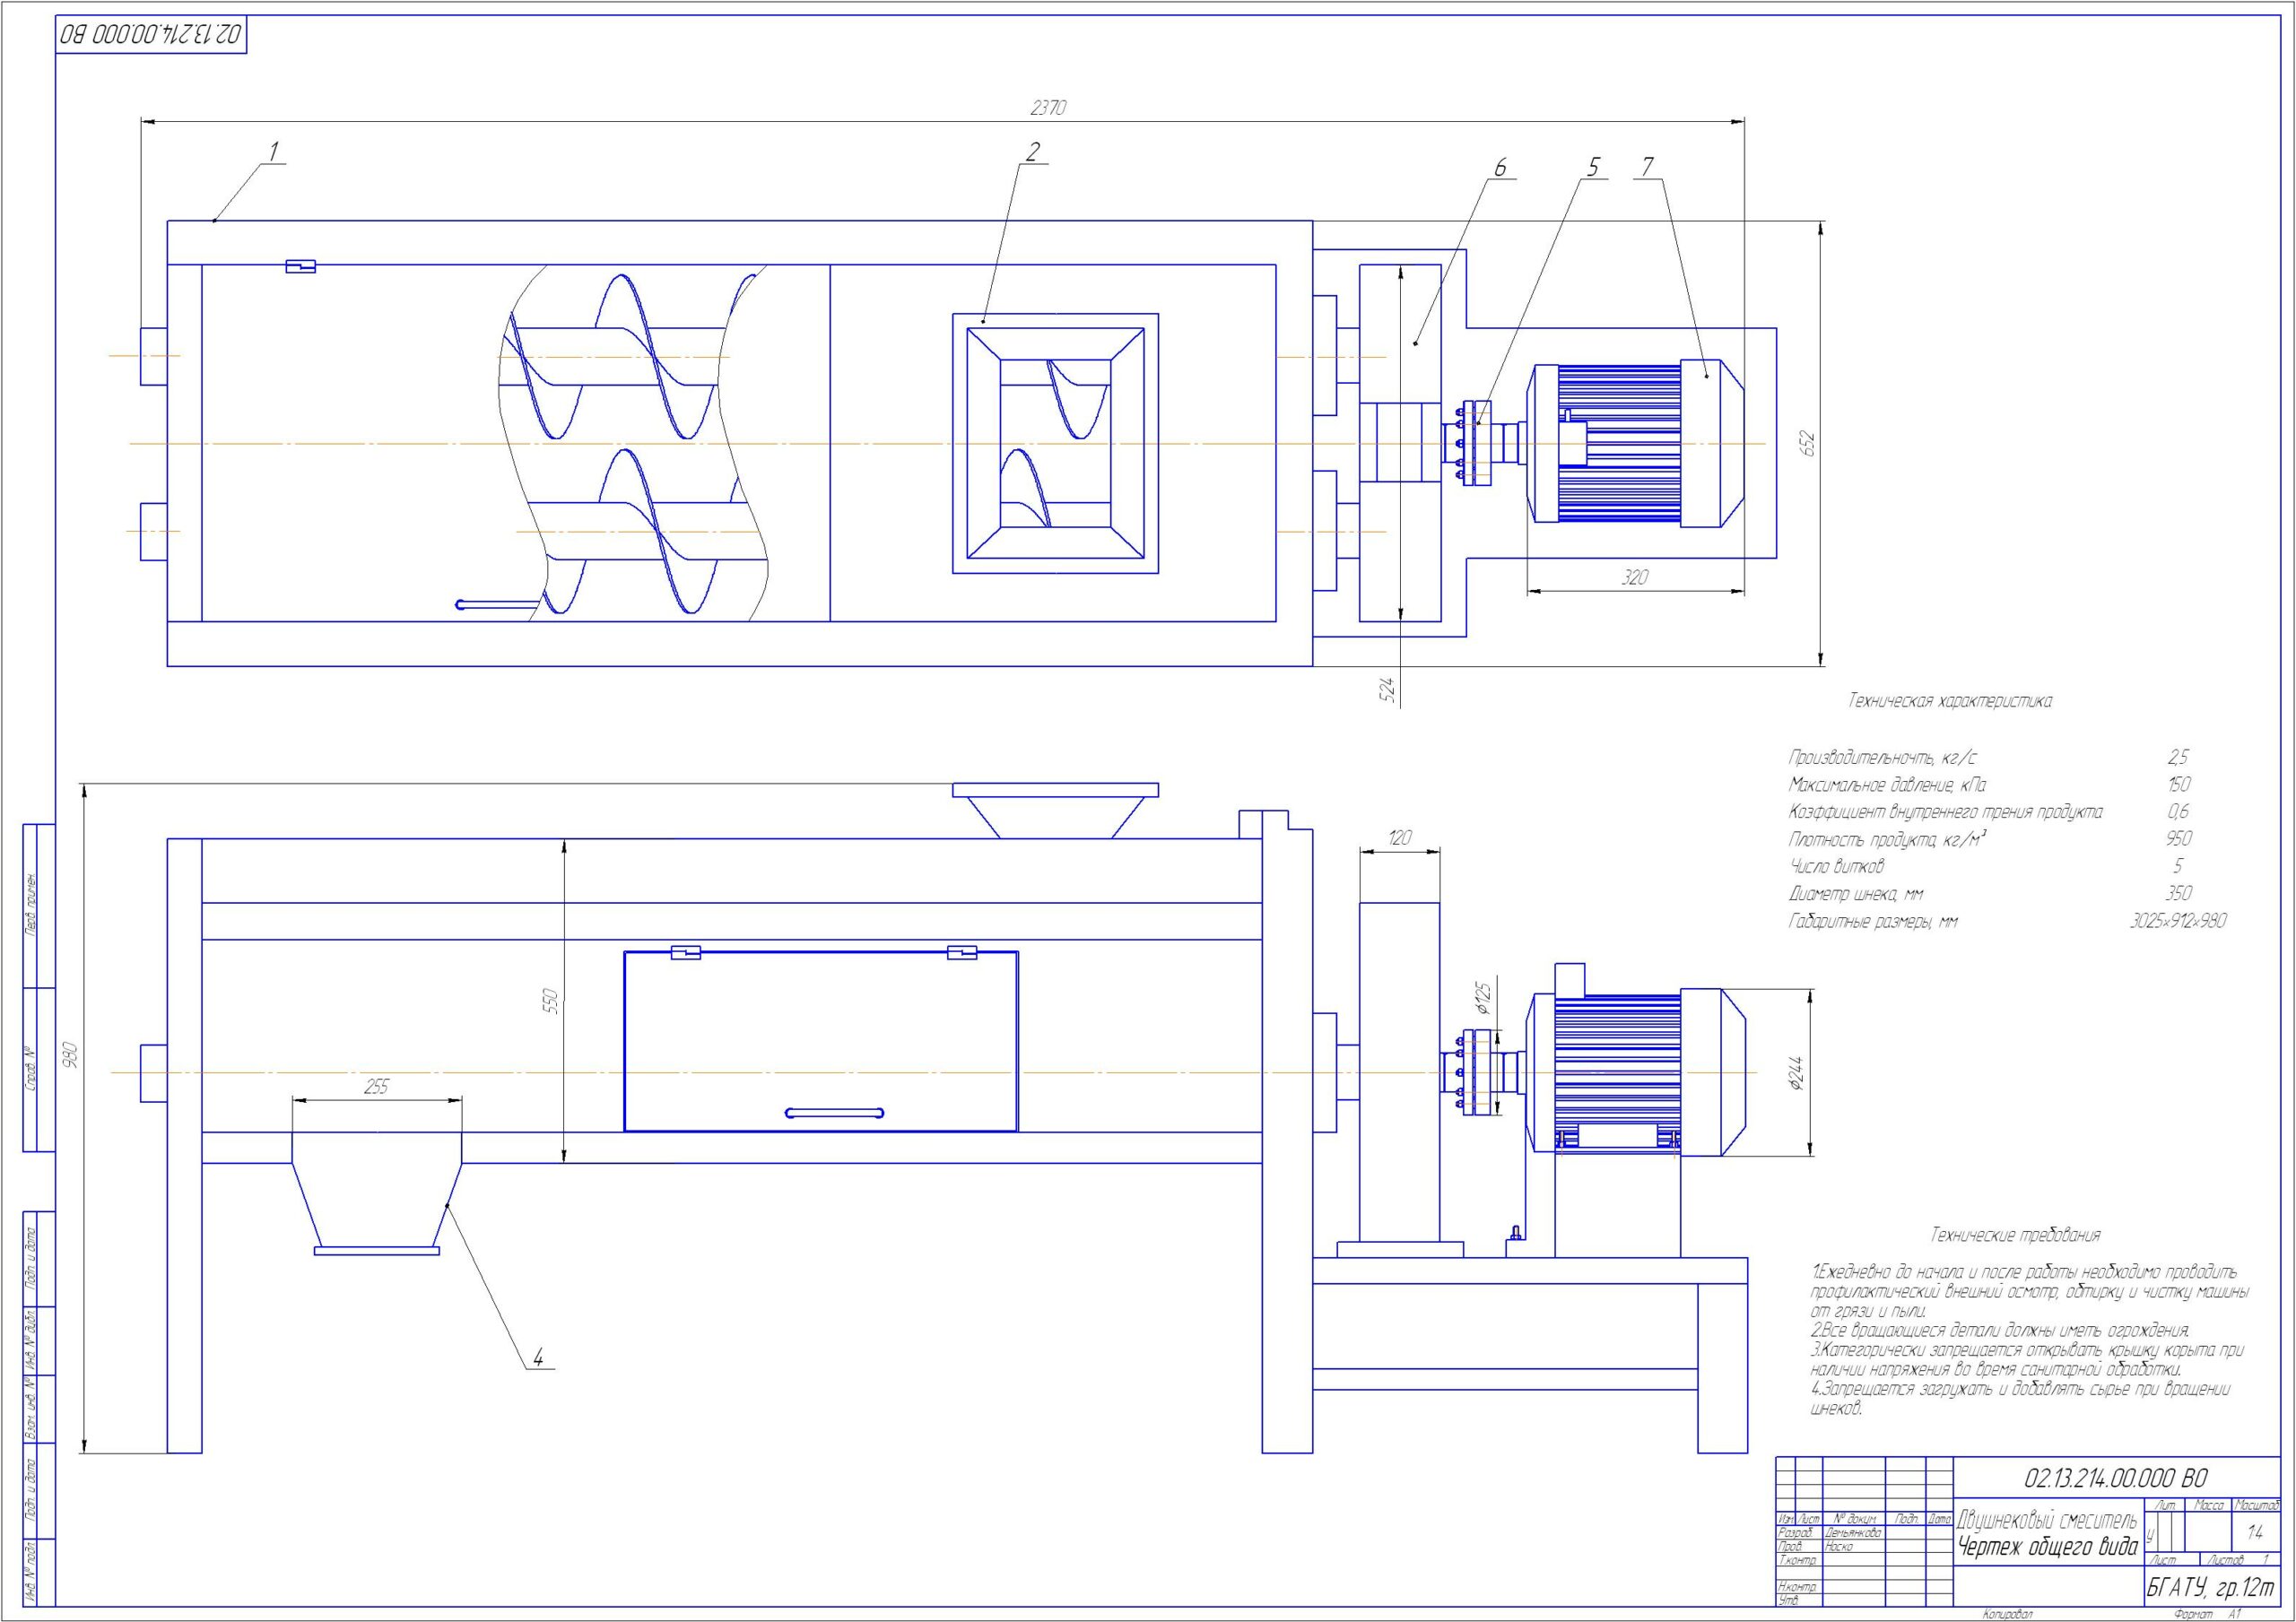
Task: Click the 'Формат А1' footer text
Action: (2207, 1615)
